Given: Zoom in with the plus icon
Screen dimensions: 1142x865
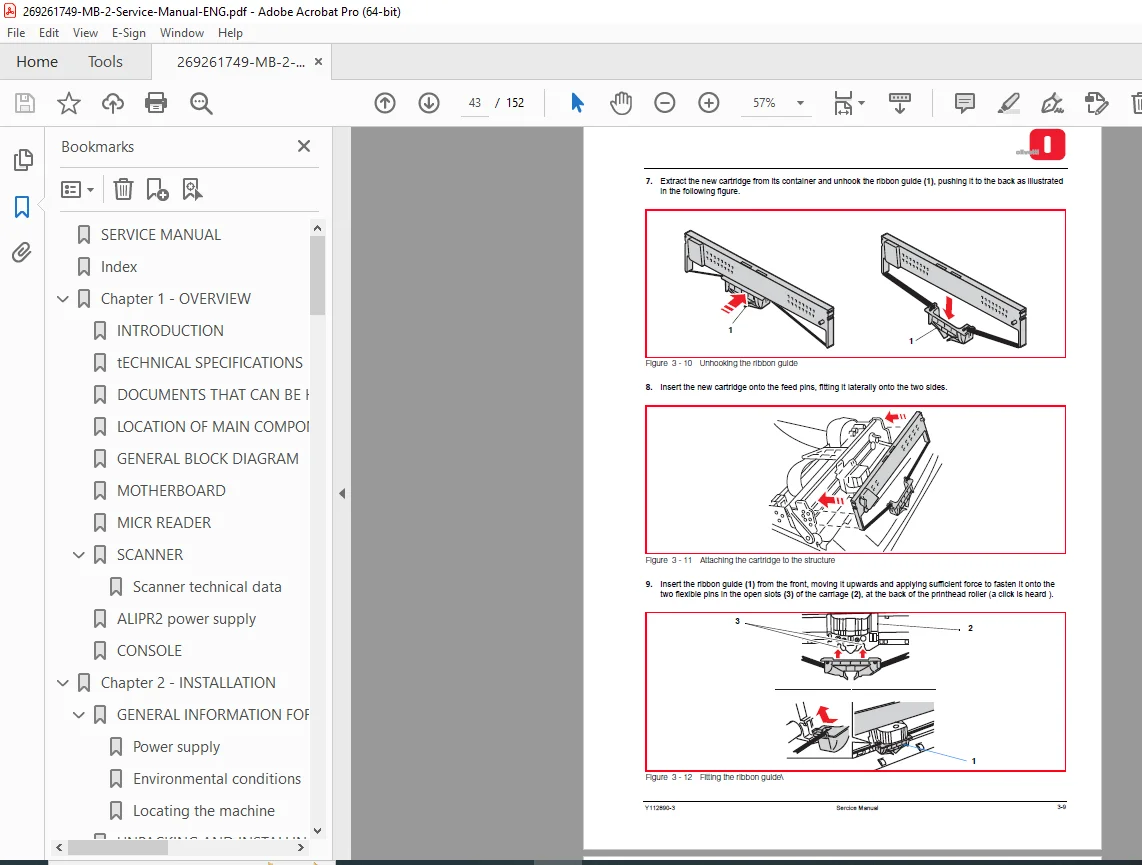Looking at the screenshot, I should (x=708, y=103).
